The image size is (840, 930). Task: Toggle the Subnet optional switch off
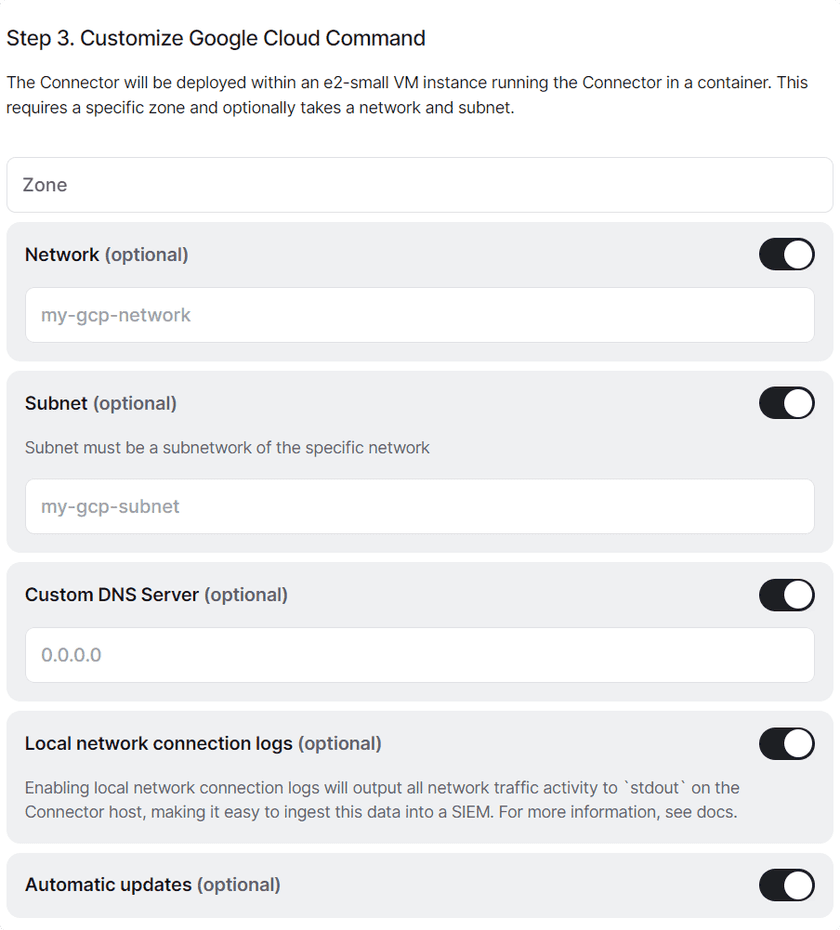click(x=786, y=403)
